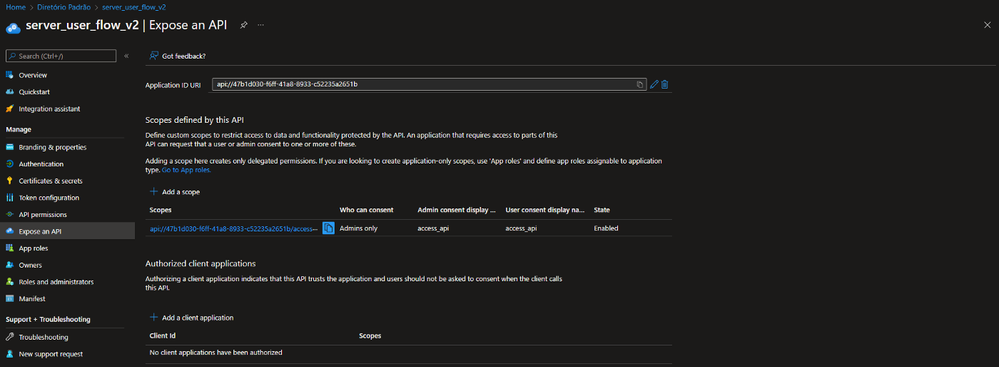999x367 pixels.
Task: Copy the Application ID URI to clipboard
Action: point(640,85)
